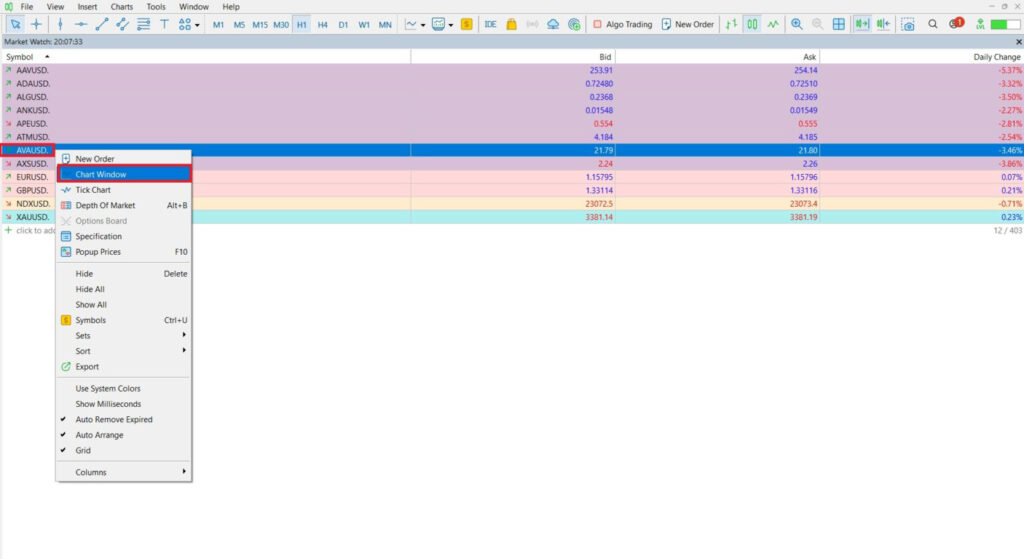Screen dimensions: 1024x559
Task: Open the MetaEditor IDE
Action: [490, 24]
